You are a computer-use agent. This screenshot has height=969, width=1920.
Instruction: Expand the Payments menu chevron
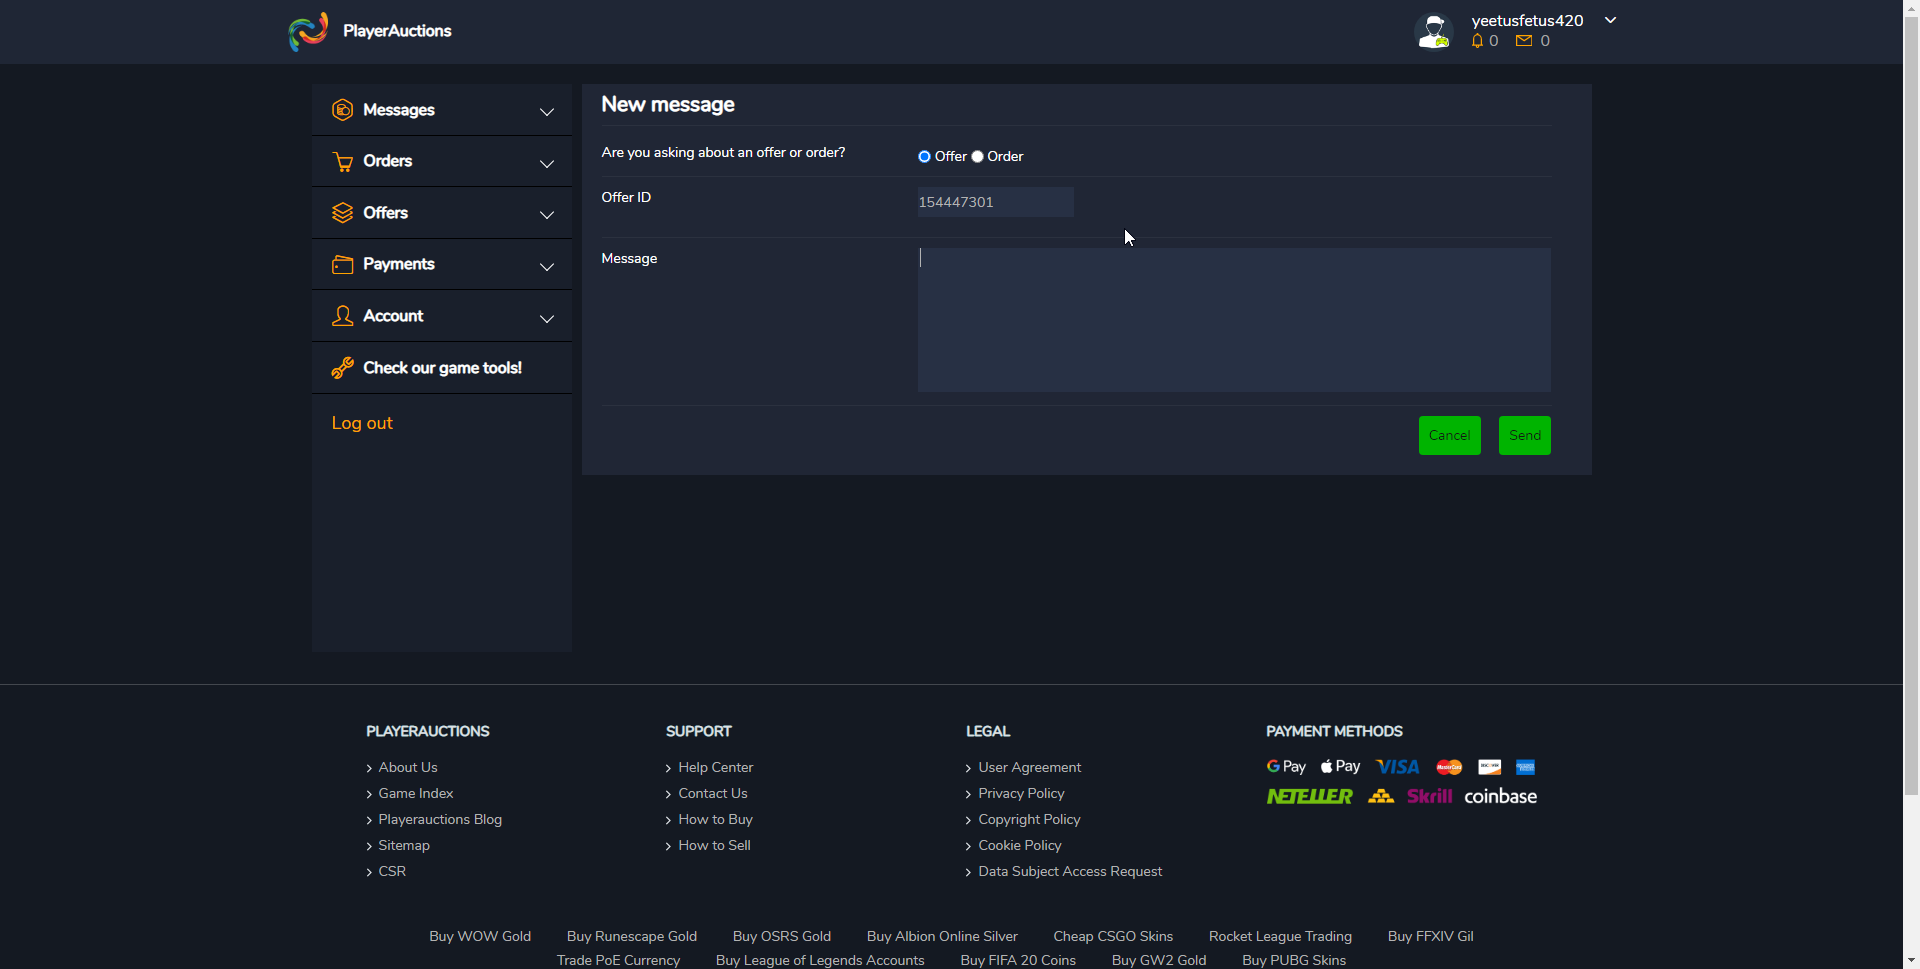coord(547,267)
